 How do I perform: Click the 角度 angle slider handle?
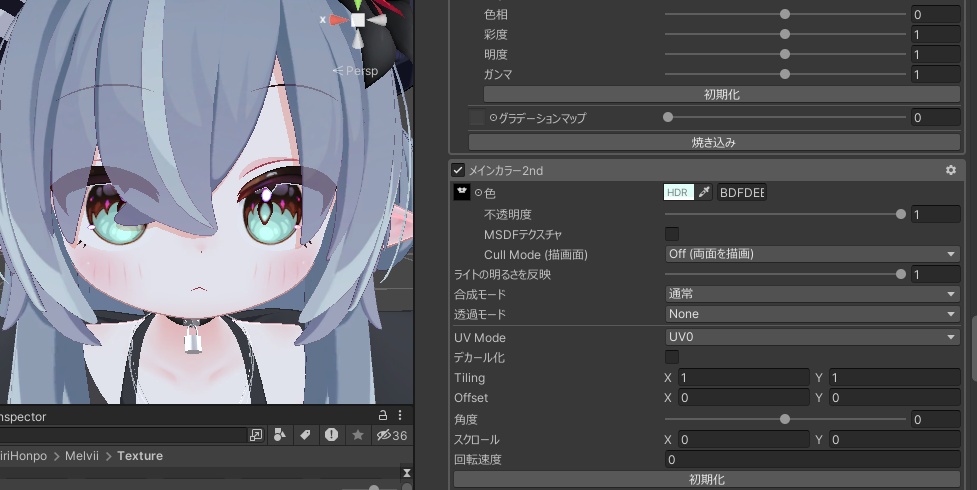coord(785,420)
